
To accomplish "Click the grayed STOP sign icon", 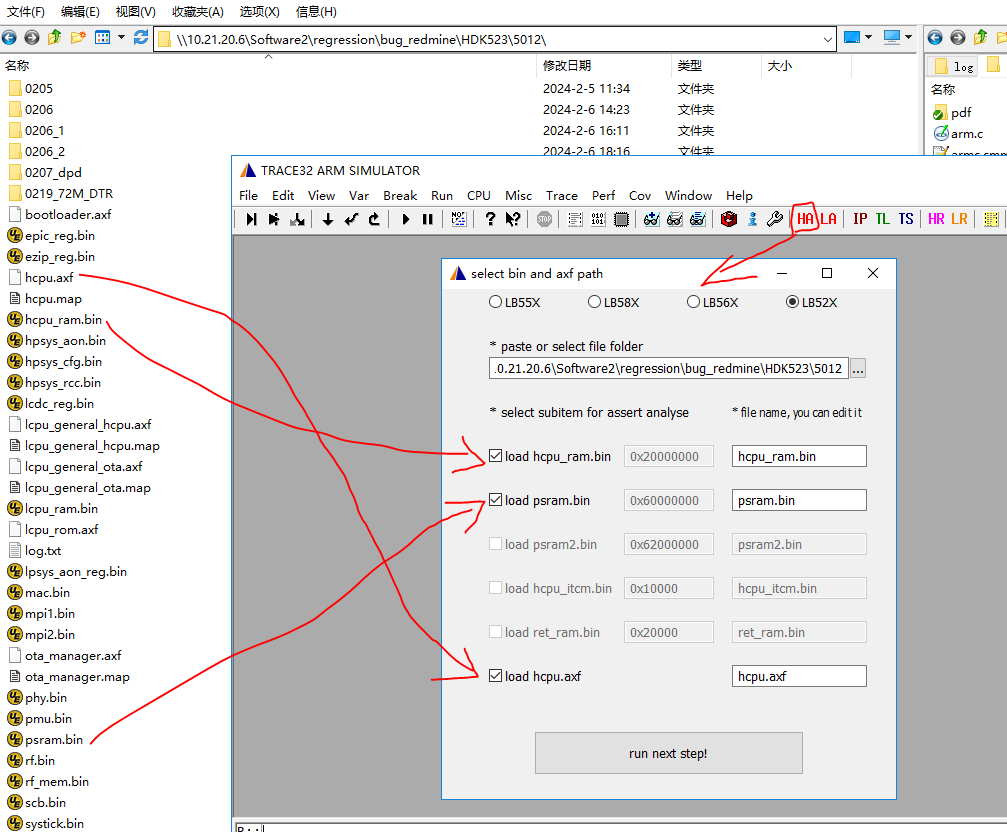I will (x=544, y=219).
